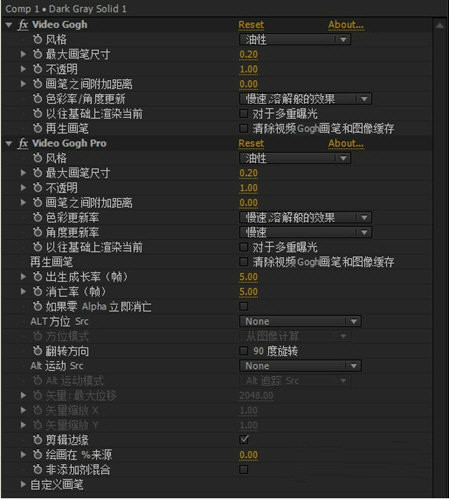Click 5.00 value of 消亡率
This screenshot has width=449, height=500.
point(249,292)
